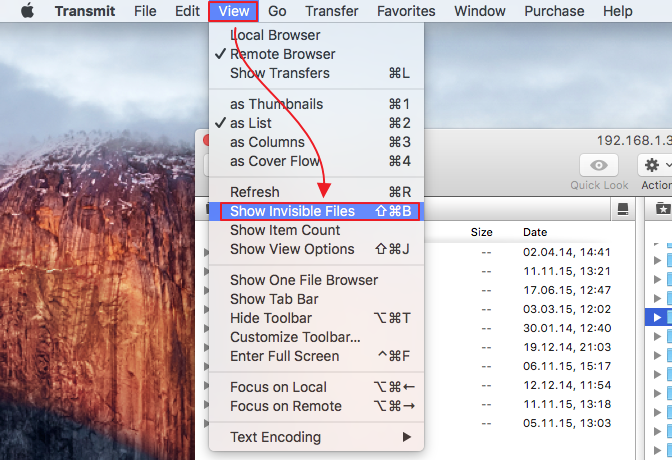
Task: Choose Show Tab Bar
Action: coord(316,299)
